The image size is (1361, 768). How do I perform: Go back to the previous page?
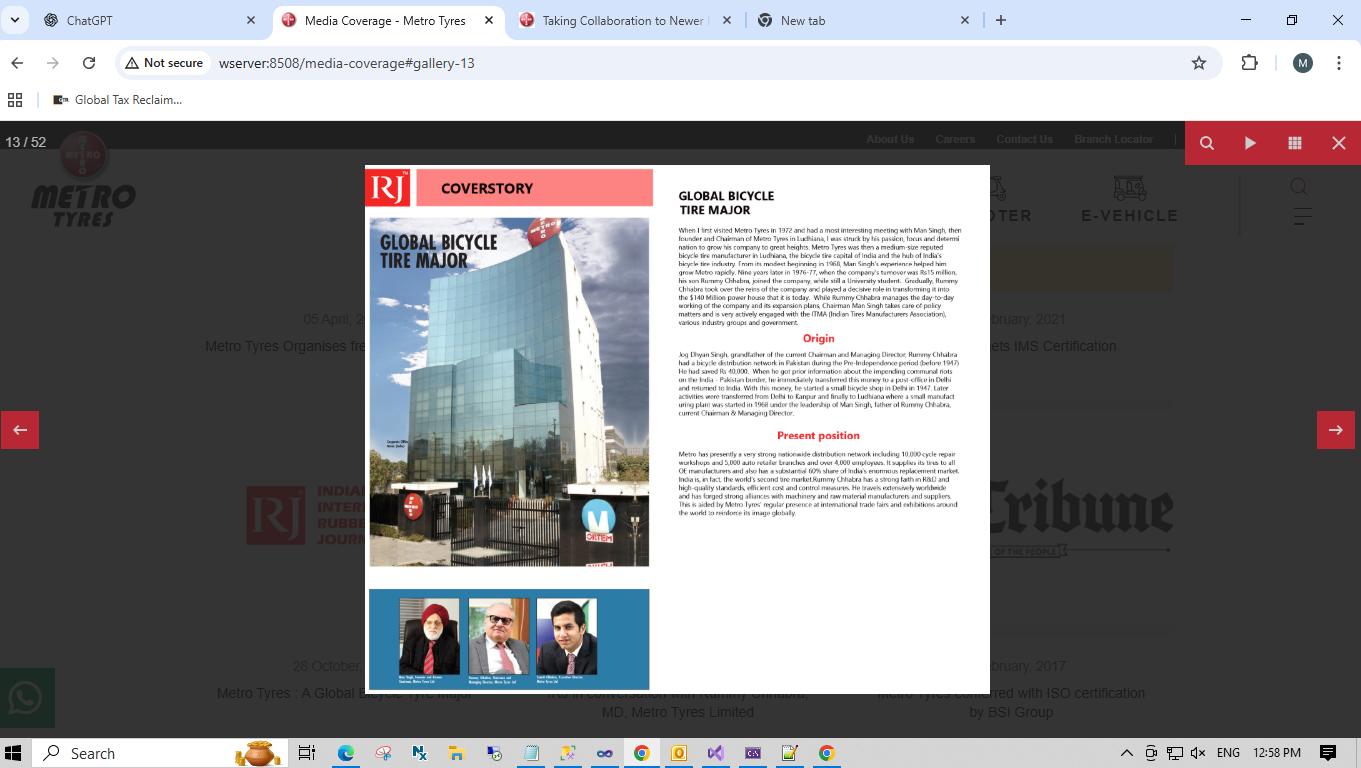17,63
